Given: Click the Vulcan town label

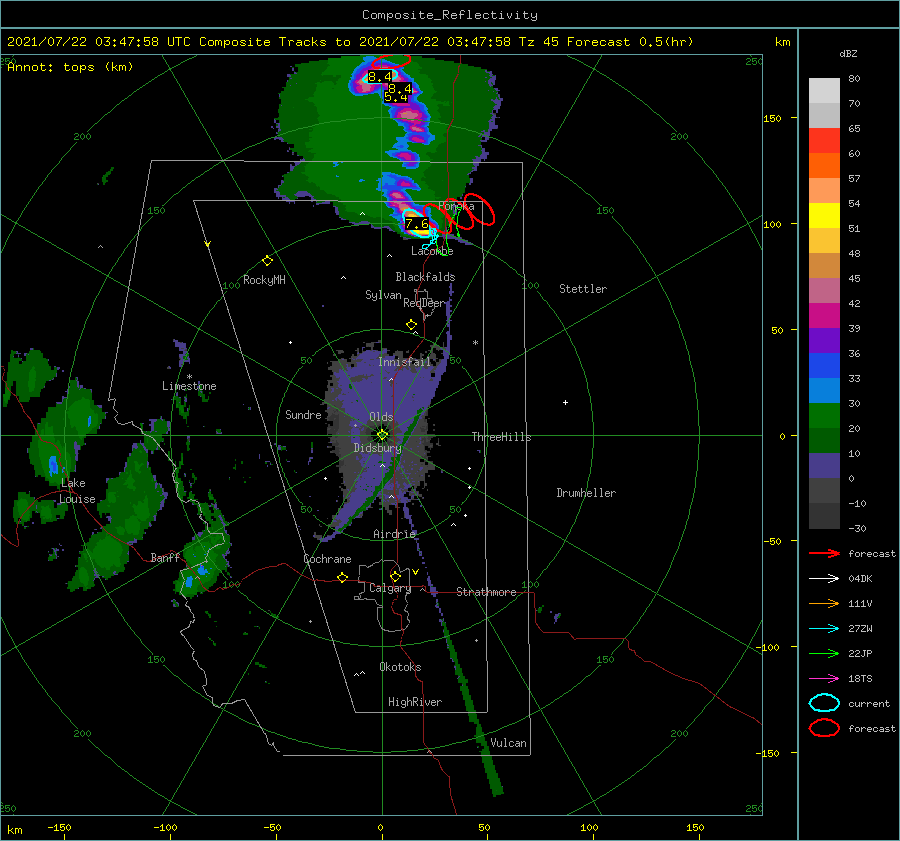Looking at the screenshot, I should tap(508, 743).
